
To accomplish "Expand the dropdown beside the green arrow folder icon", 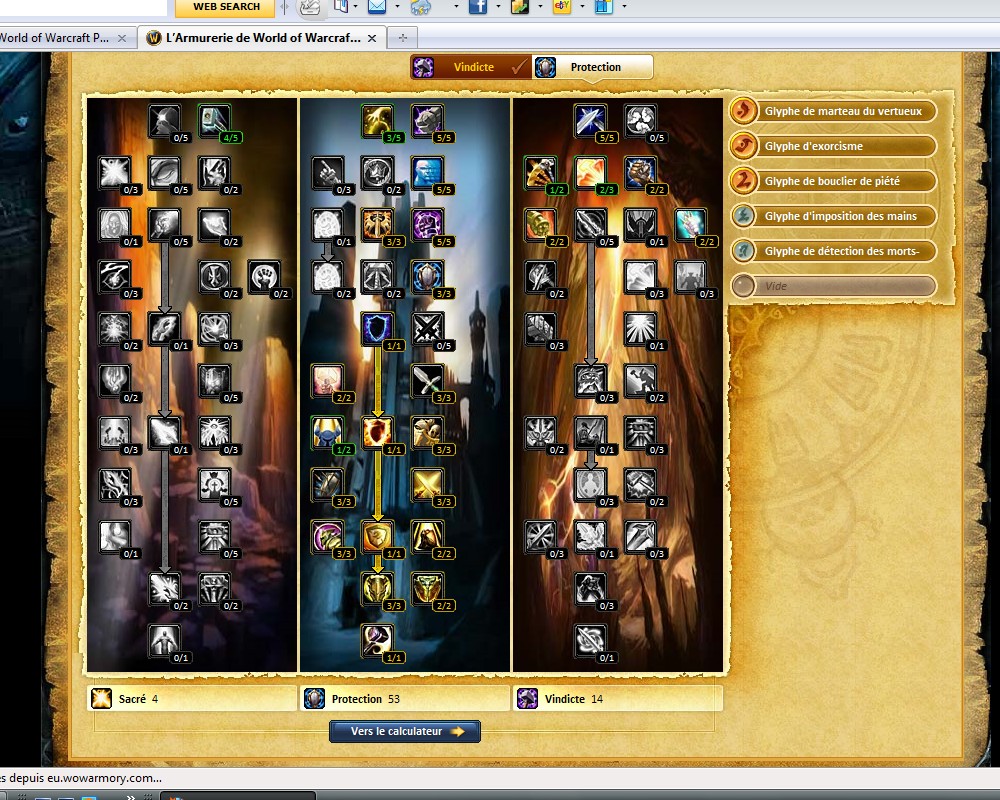I will tap(540, 7).
